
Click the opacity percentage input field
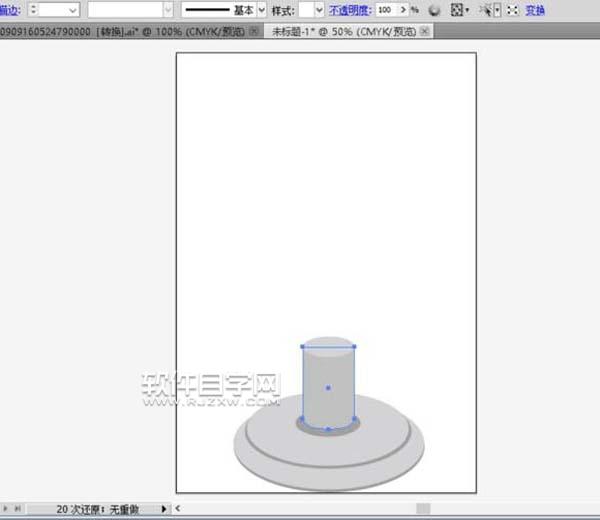pos(386,9)
